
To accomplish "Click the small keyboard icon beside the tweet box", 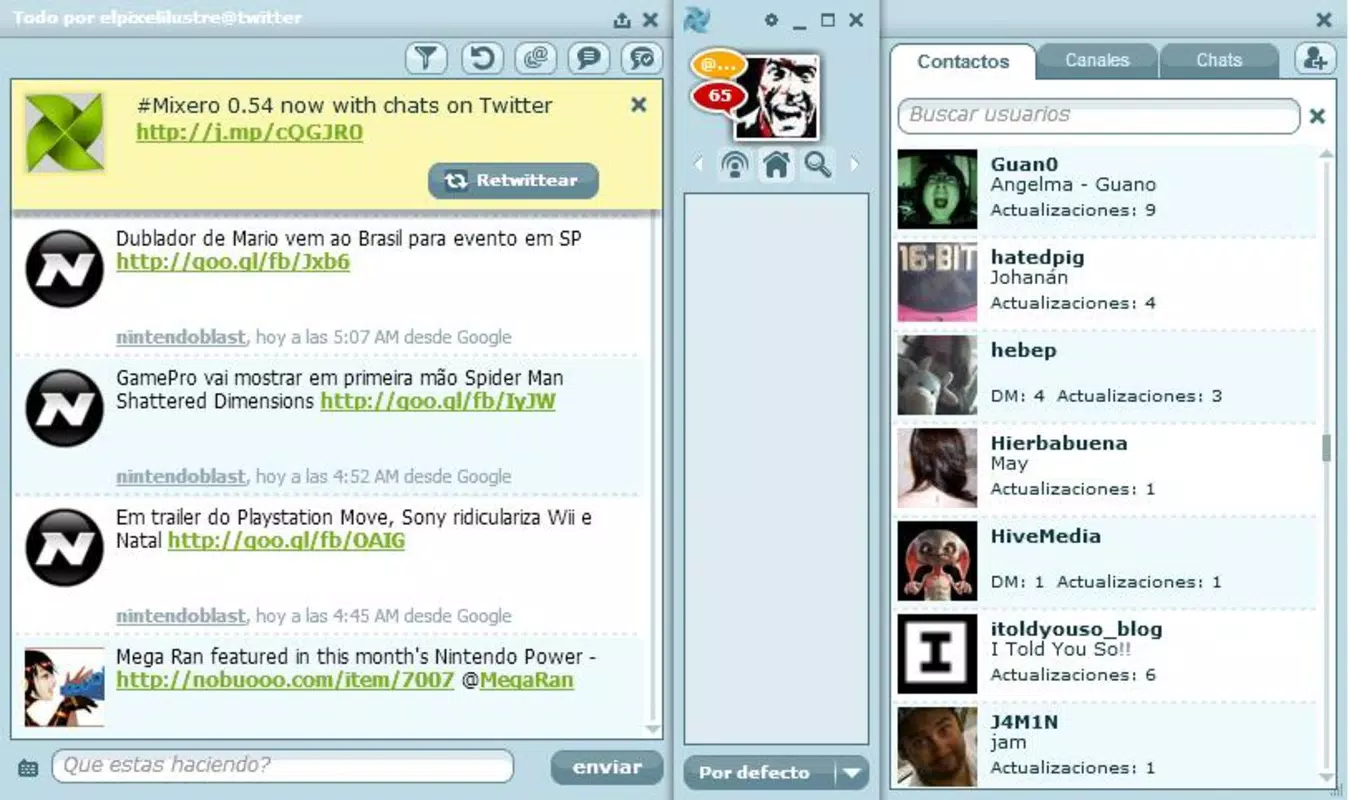I will tap(28, 768).
